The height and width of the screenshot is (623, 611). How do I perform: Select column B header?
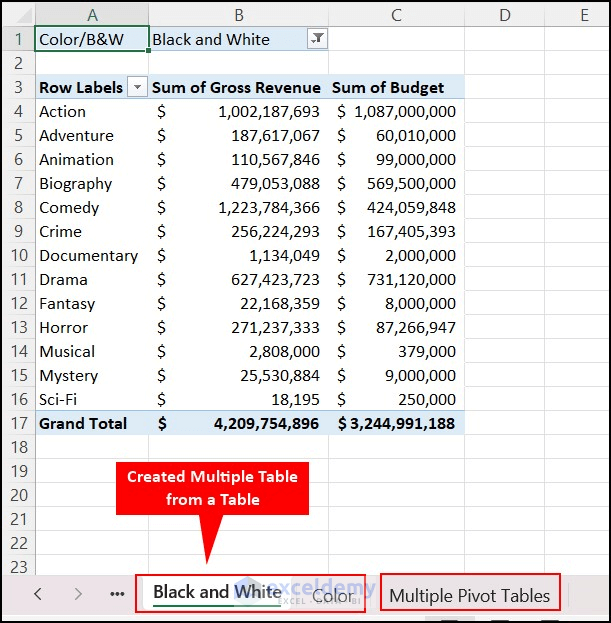(x=239, y=15)
